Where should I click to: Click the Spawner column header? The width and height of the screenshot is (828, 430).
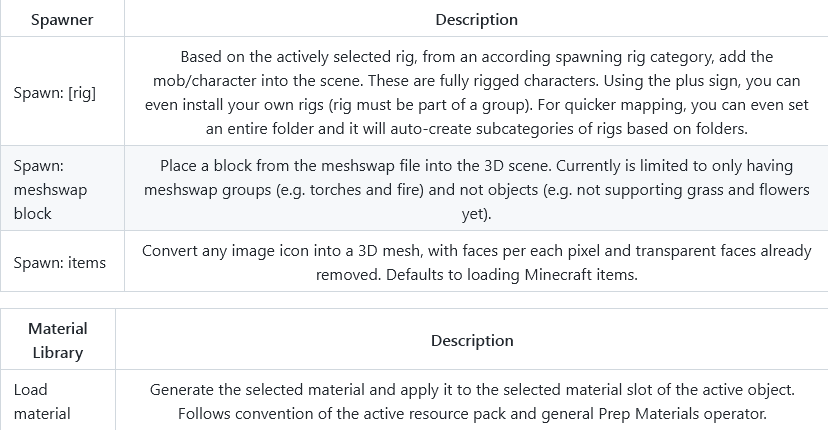click(62, 18)
